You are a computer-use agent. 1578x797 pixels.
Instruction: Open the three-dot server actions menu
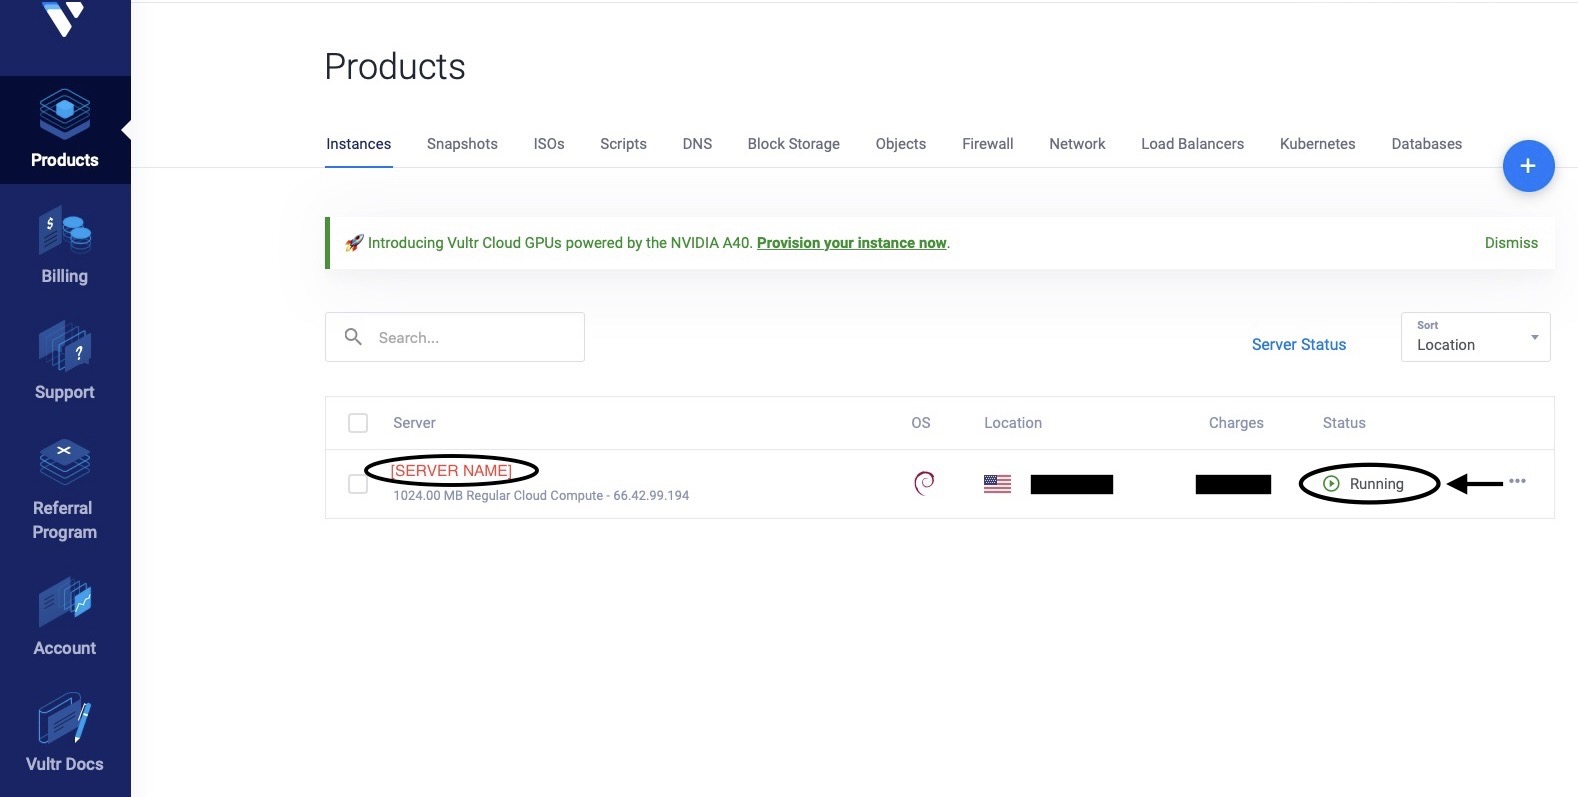[1517, 481]
